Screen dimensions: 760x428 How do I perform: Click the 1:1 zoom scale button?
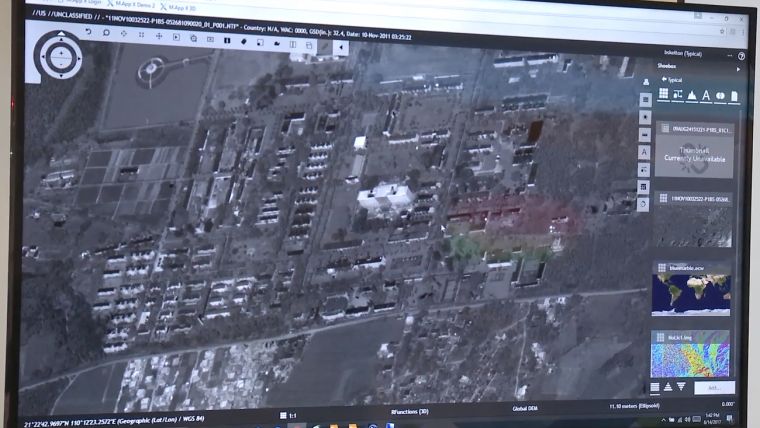click(288, 415)
